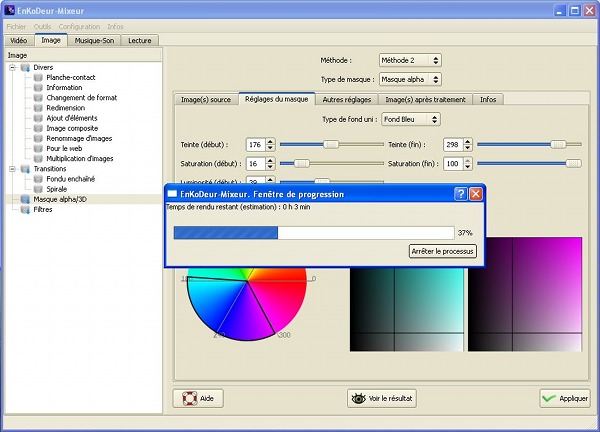Click icon next to Image composite
Image resolution: width=600 pixels, height=432 pixels.
point(38,128)
